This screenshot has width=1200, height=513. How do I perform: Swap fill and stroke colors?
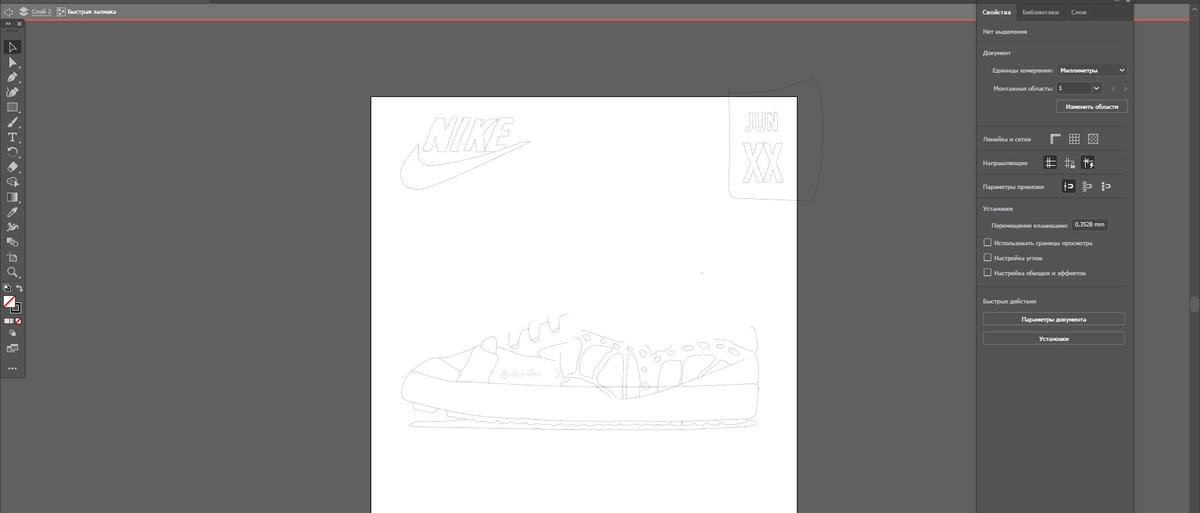[19, 288]
